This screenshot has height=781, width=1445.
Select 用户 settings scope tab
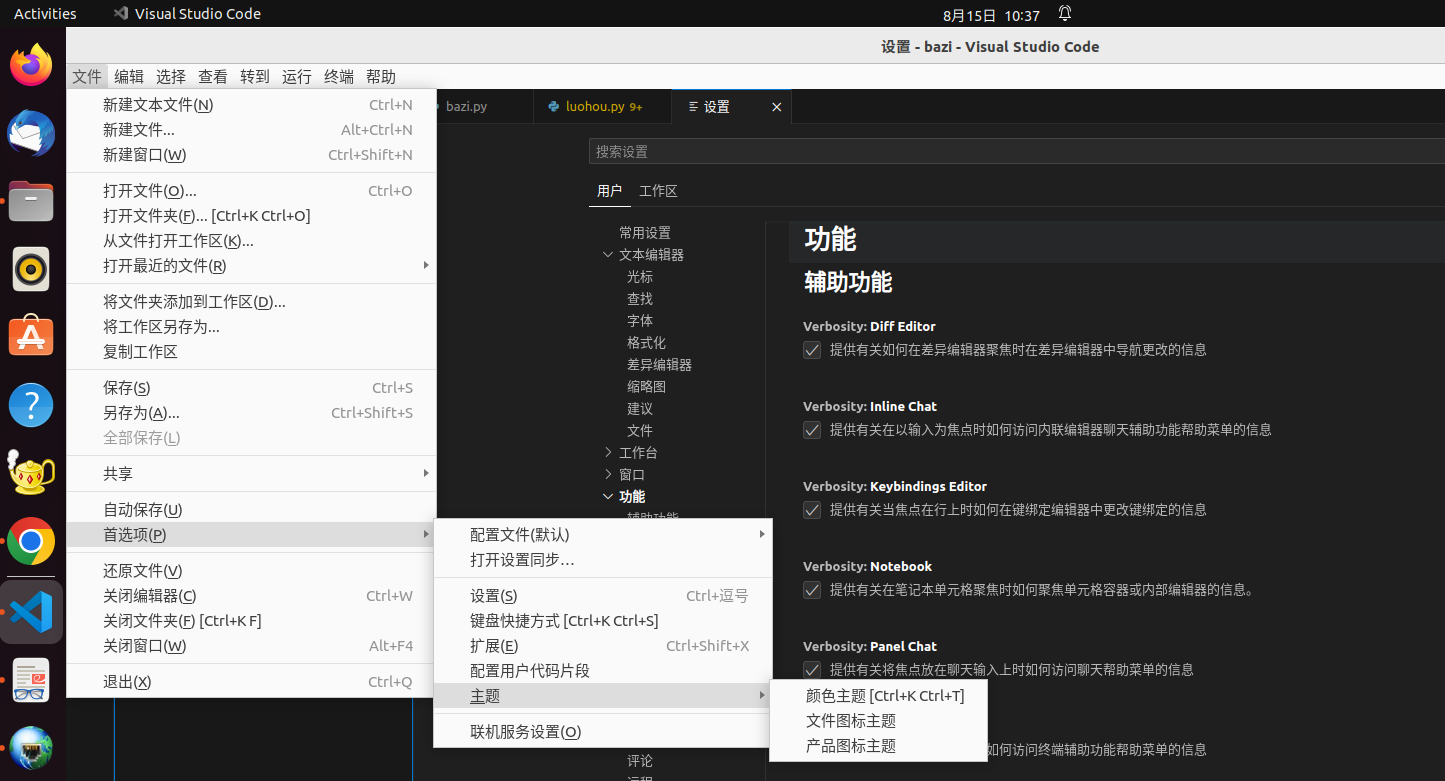[609, 191]
